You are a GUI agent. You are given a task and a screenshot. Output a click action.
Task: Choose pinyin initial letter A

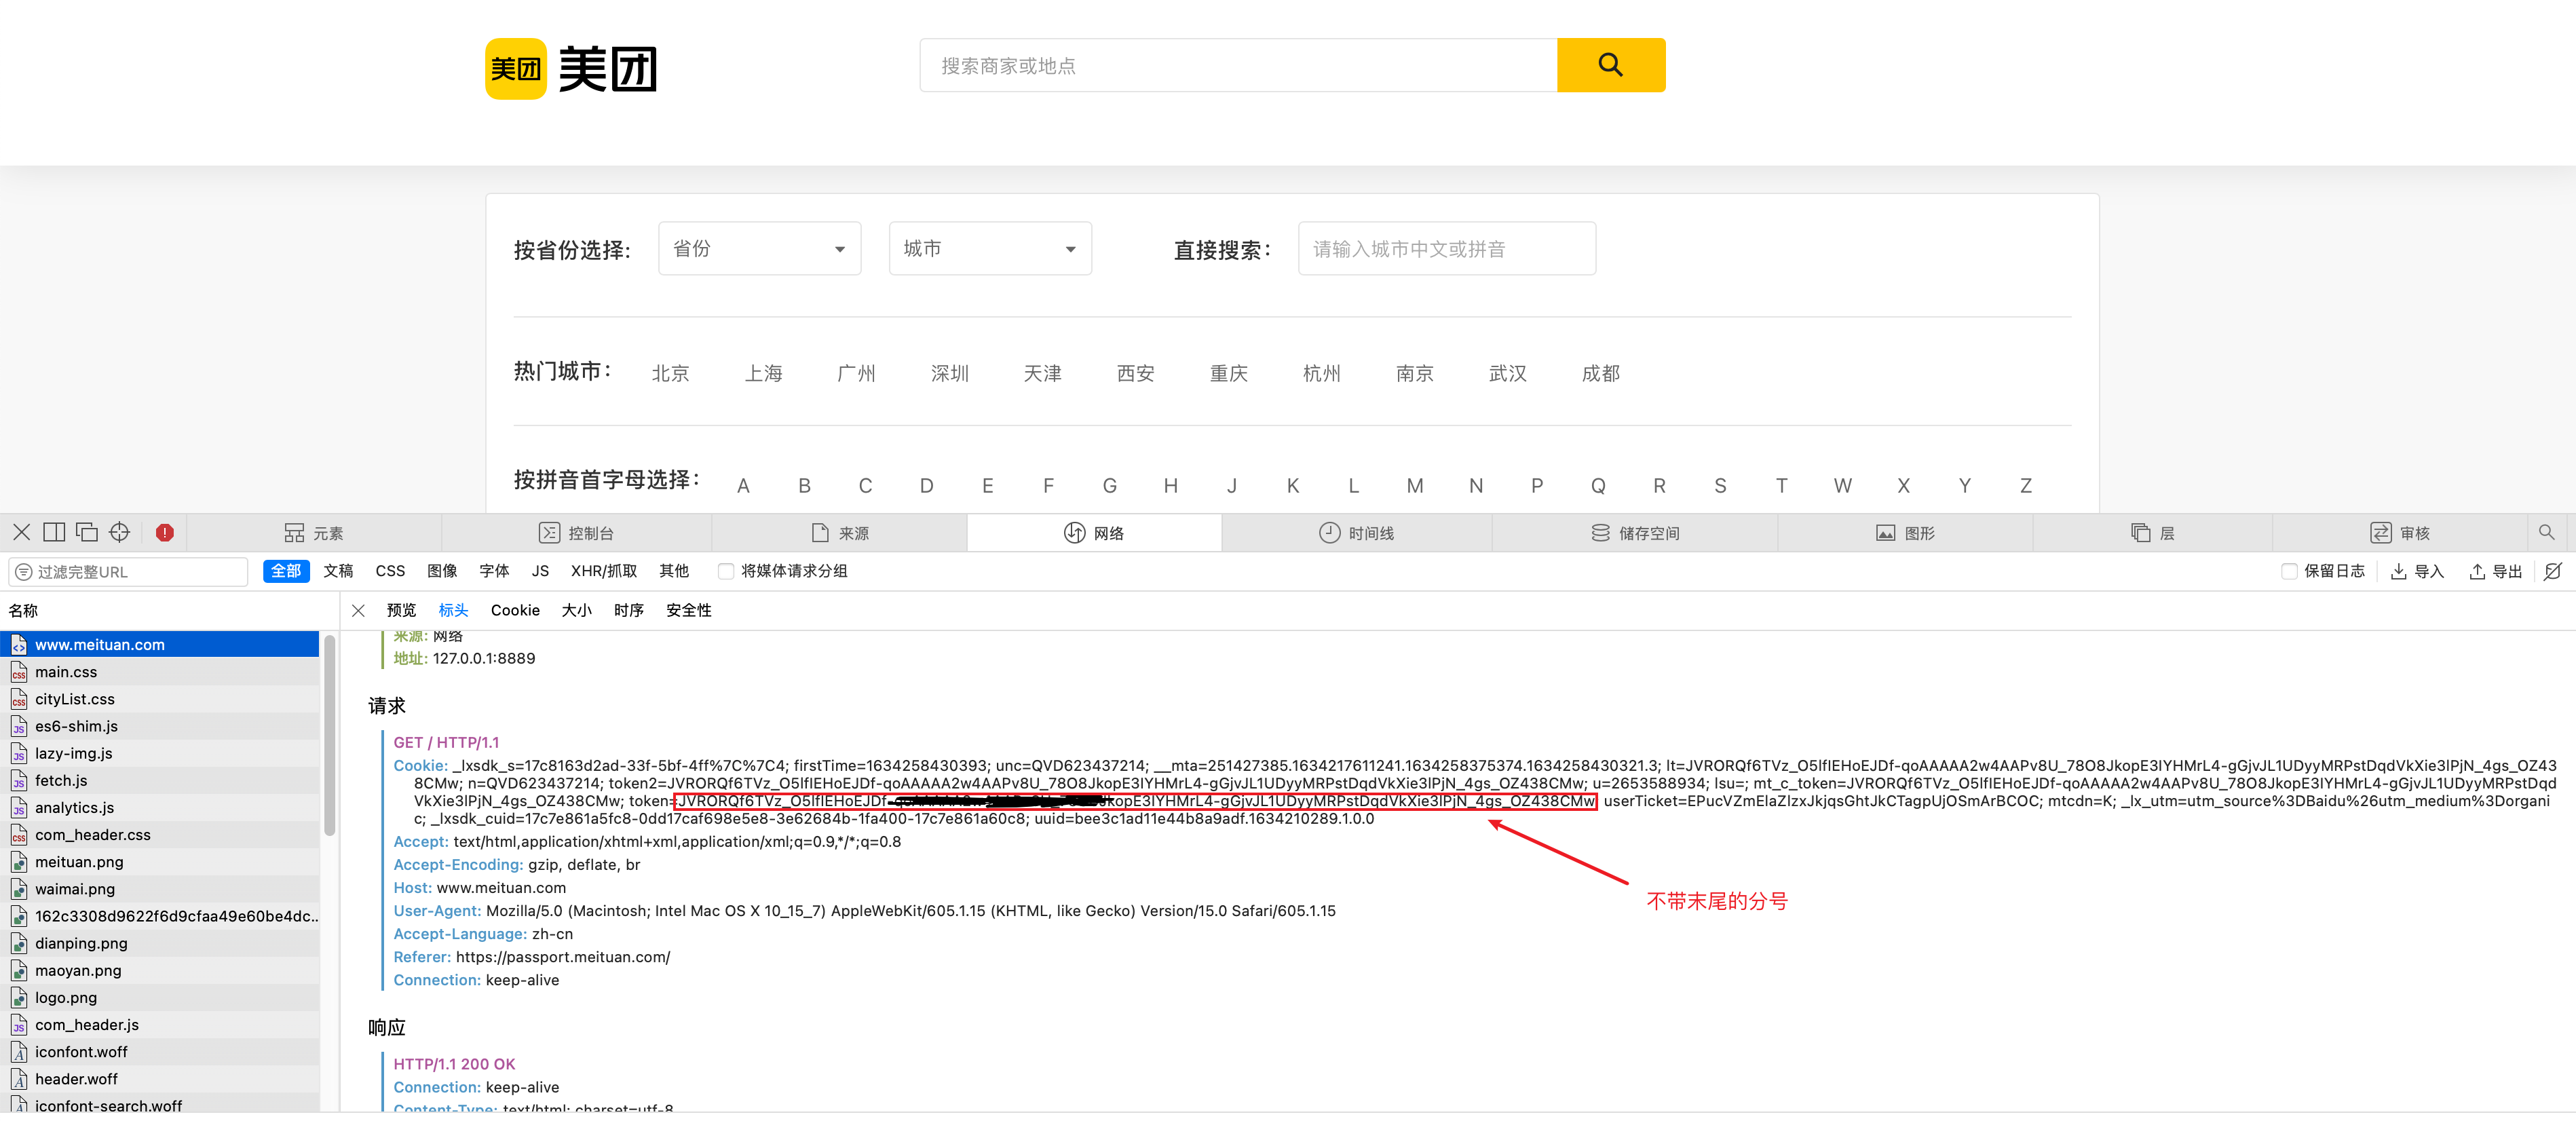743,486
